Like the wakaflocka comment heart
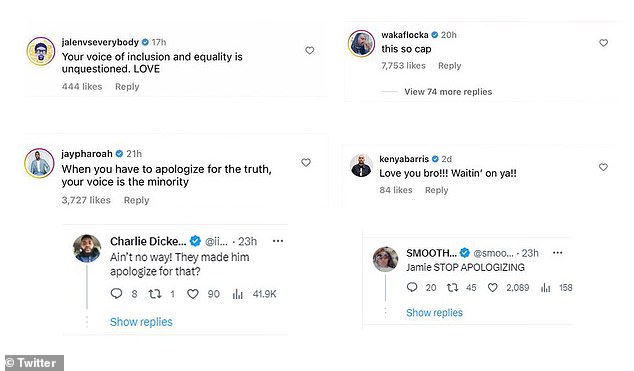This screenshot has width=634, height=371. pos(603,42)
